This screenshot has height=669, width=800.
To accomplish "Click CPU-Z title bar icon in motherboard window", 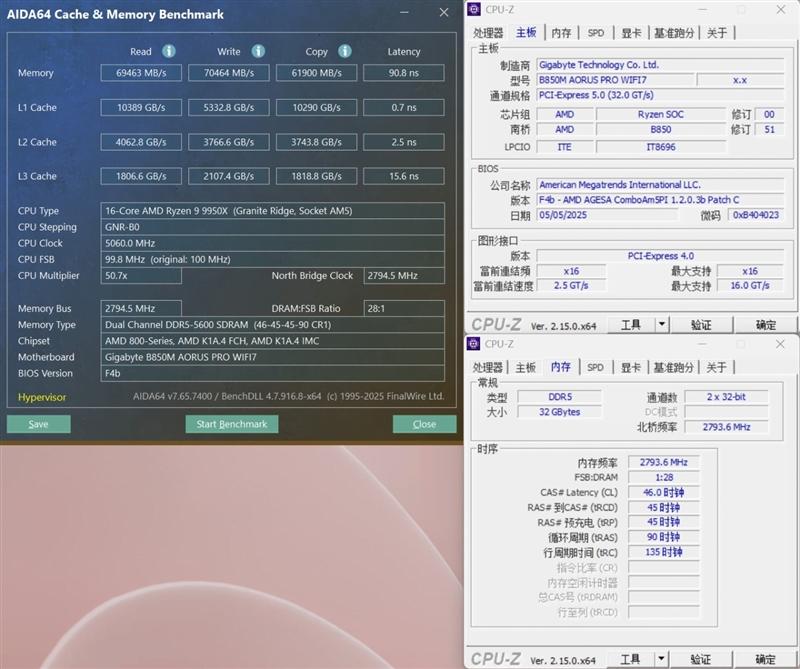I will (x=475, y=9).
